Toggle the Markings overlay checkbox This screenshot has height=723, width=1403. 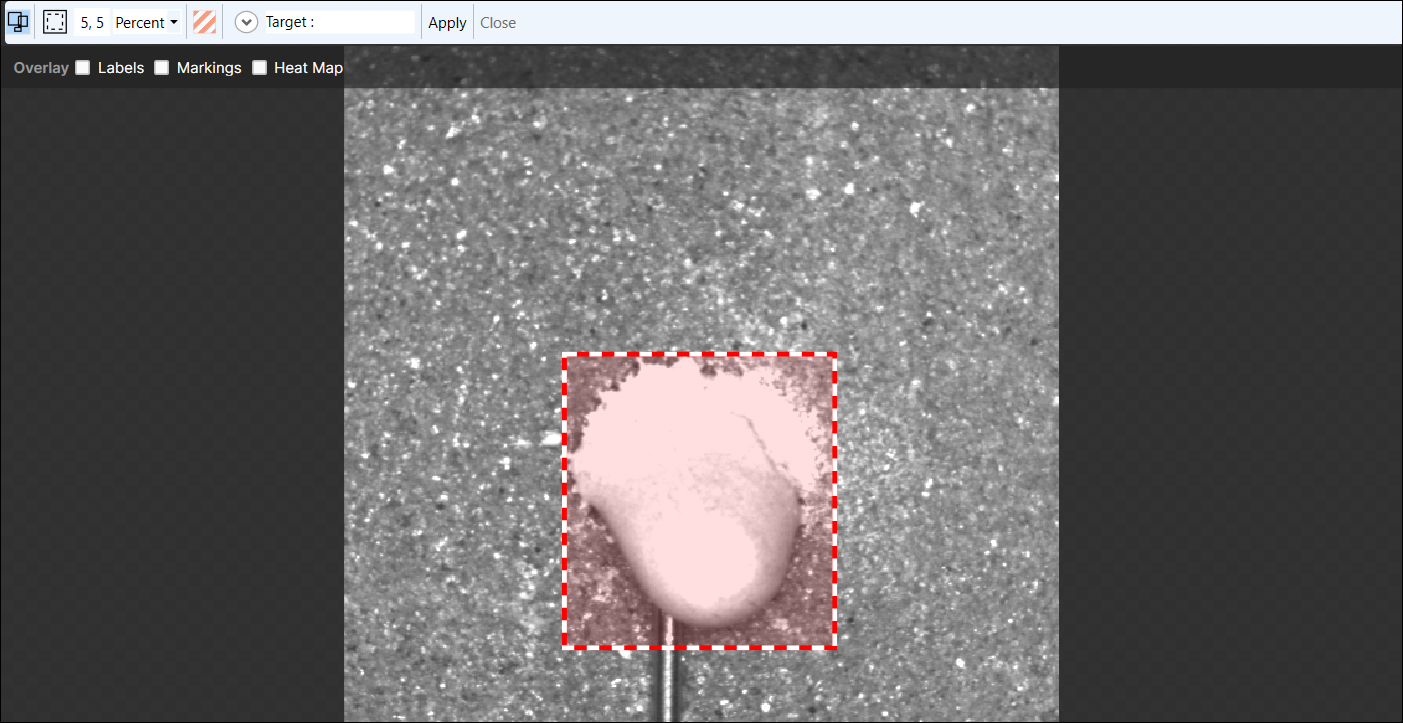click(162, 68)
